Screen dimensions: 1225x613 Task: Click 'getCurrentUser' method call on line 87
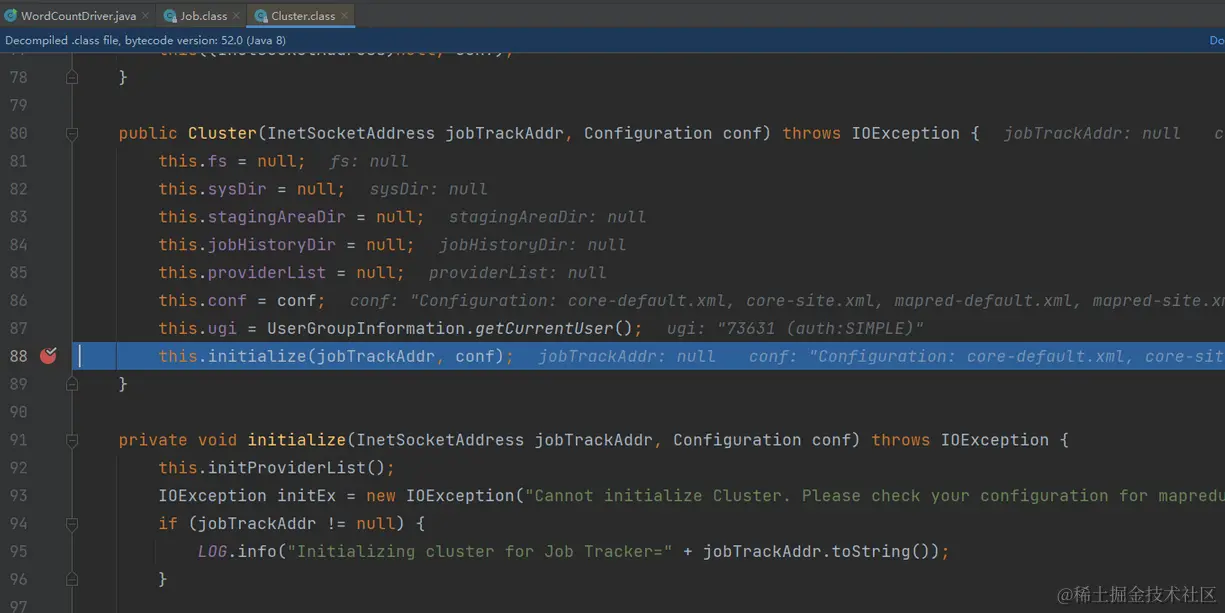click(543, 328)
